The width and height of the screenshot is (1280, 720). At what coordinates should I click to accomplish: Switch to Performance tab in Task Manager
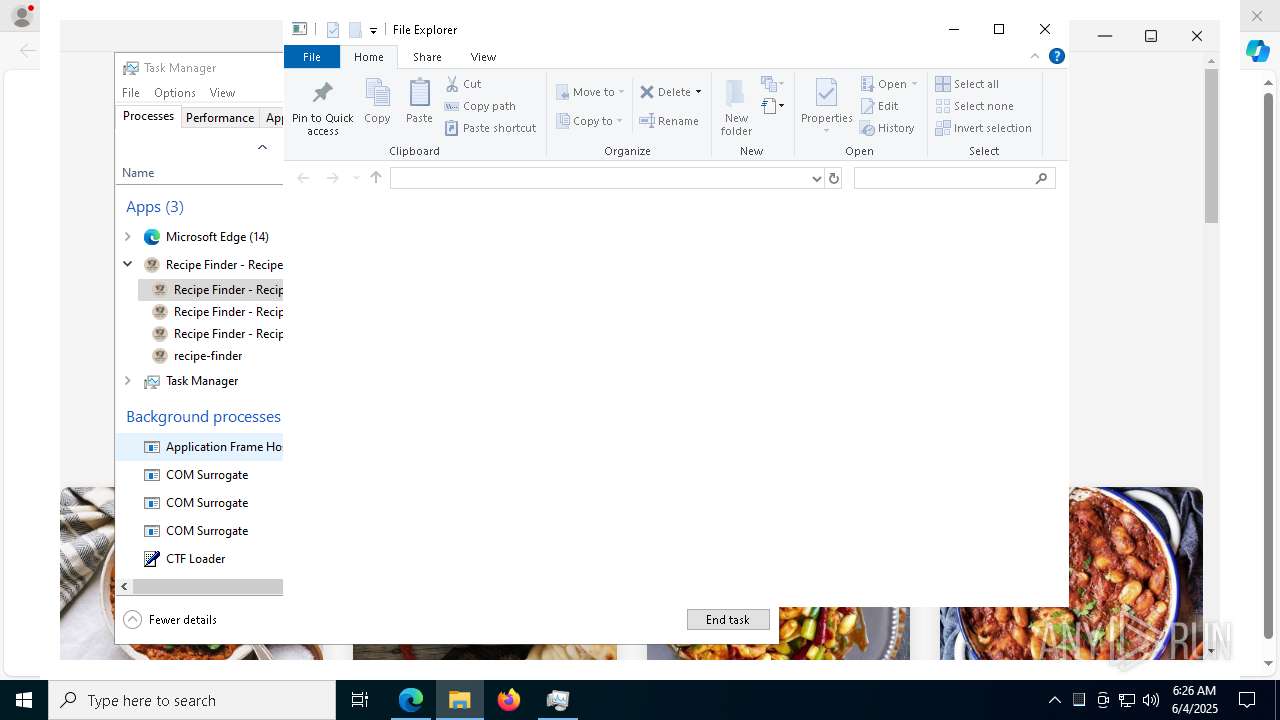[x=220, y=117]
